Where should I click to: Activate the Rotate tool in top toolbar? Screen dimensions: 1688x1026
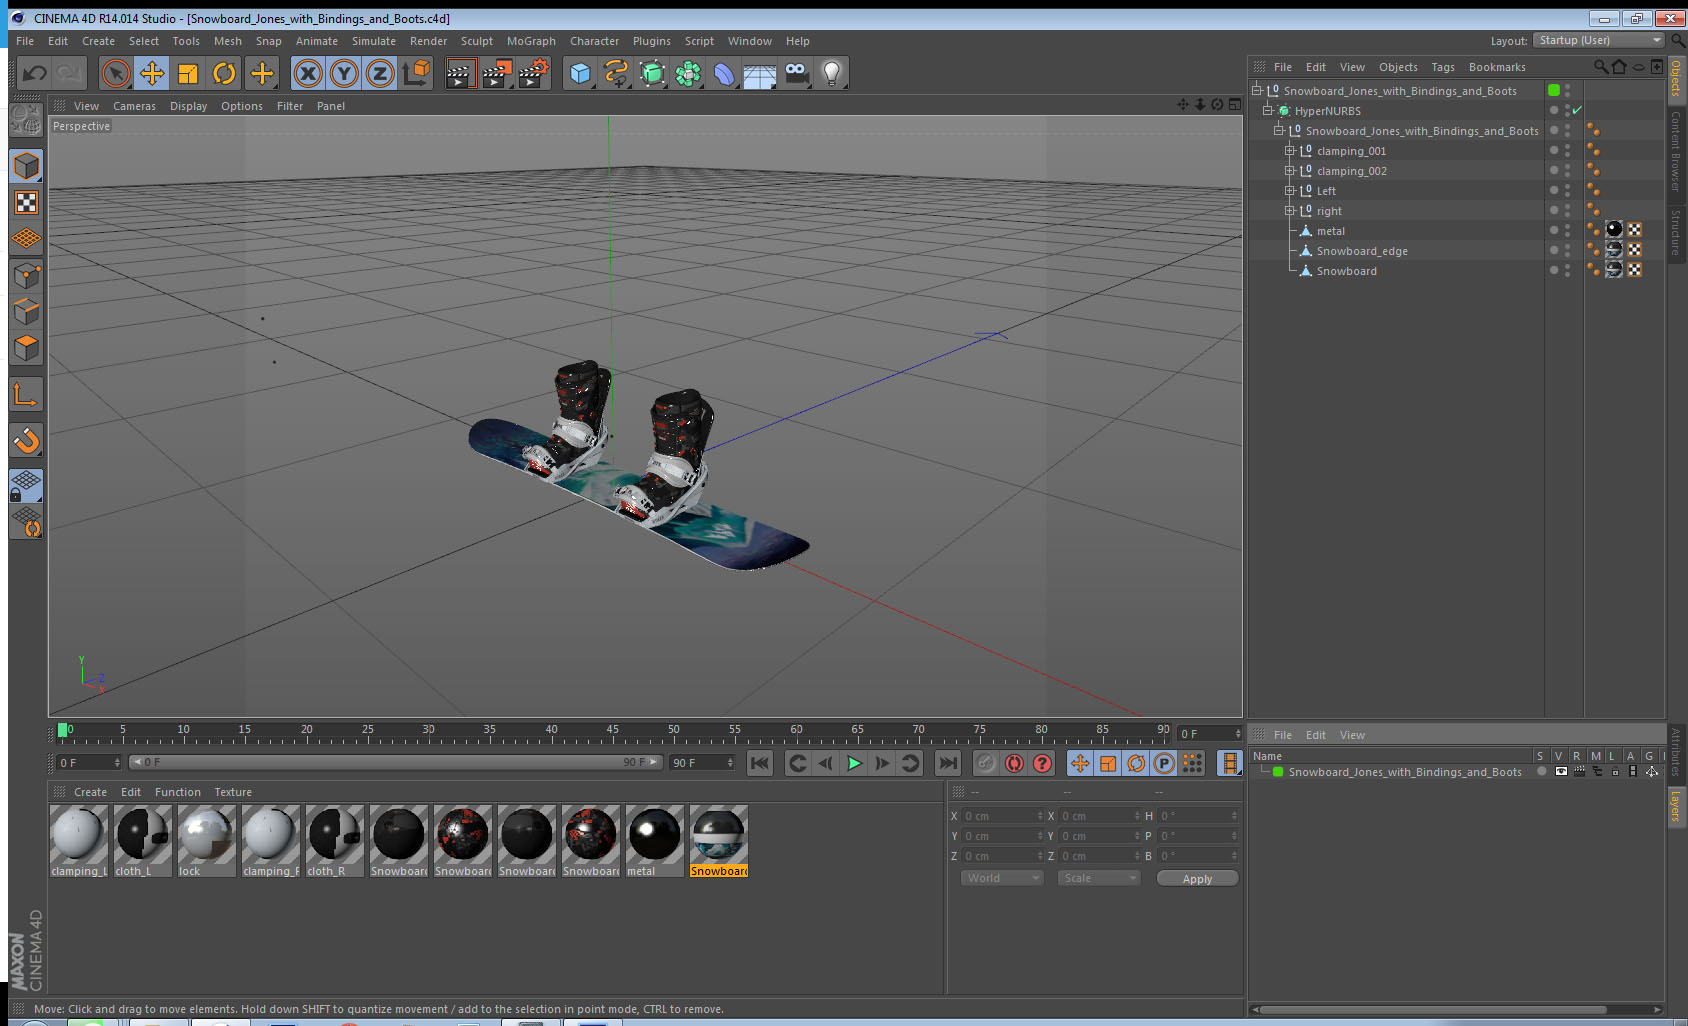pos(224,73)
